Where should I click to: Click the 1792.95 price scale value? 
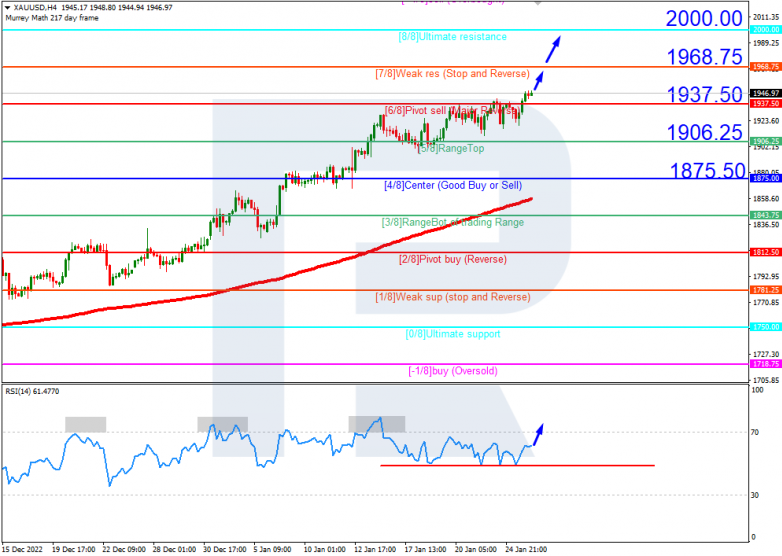(x=767, y=277)
